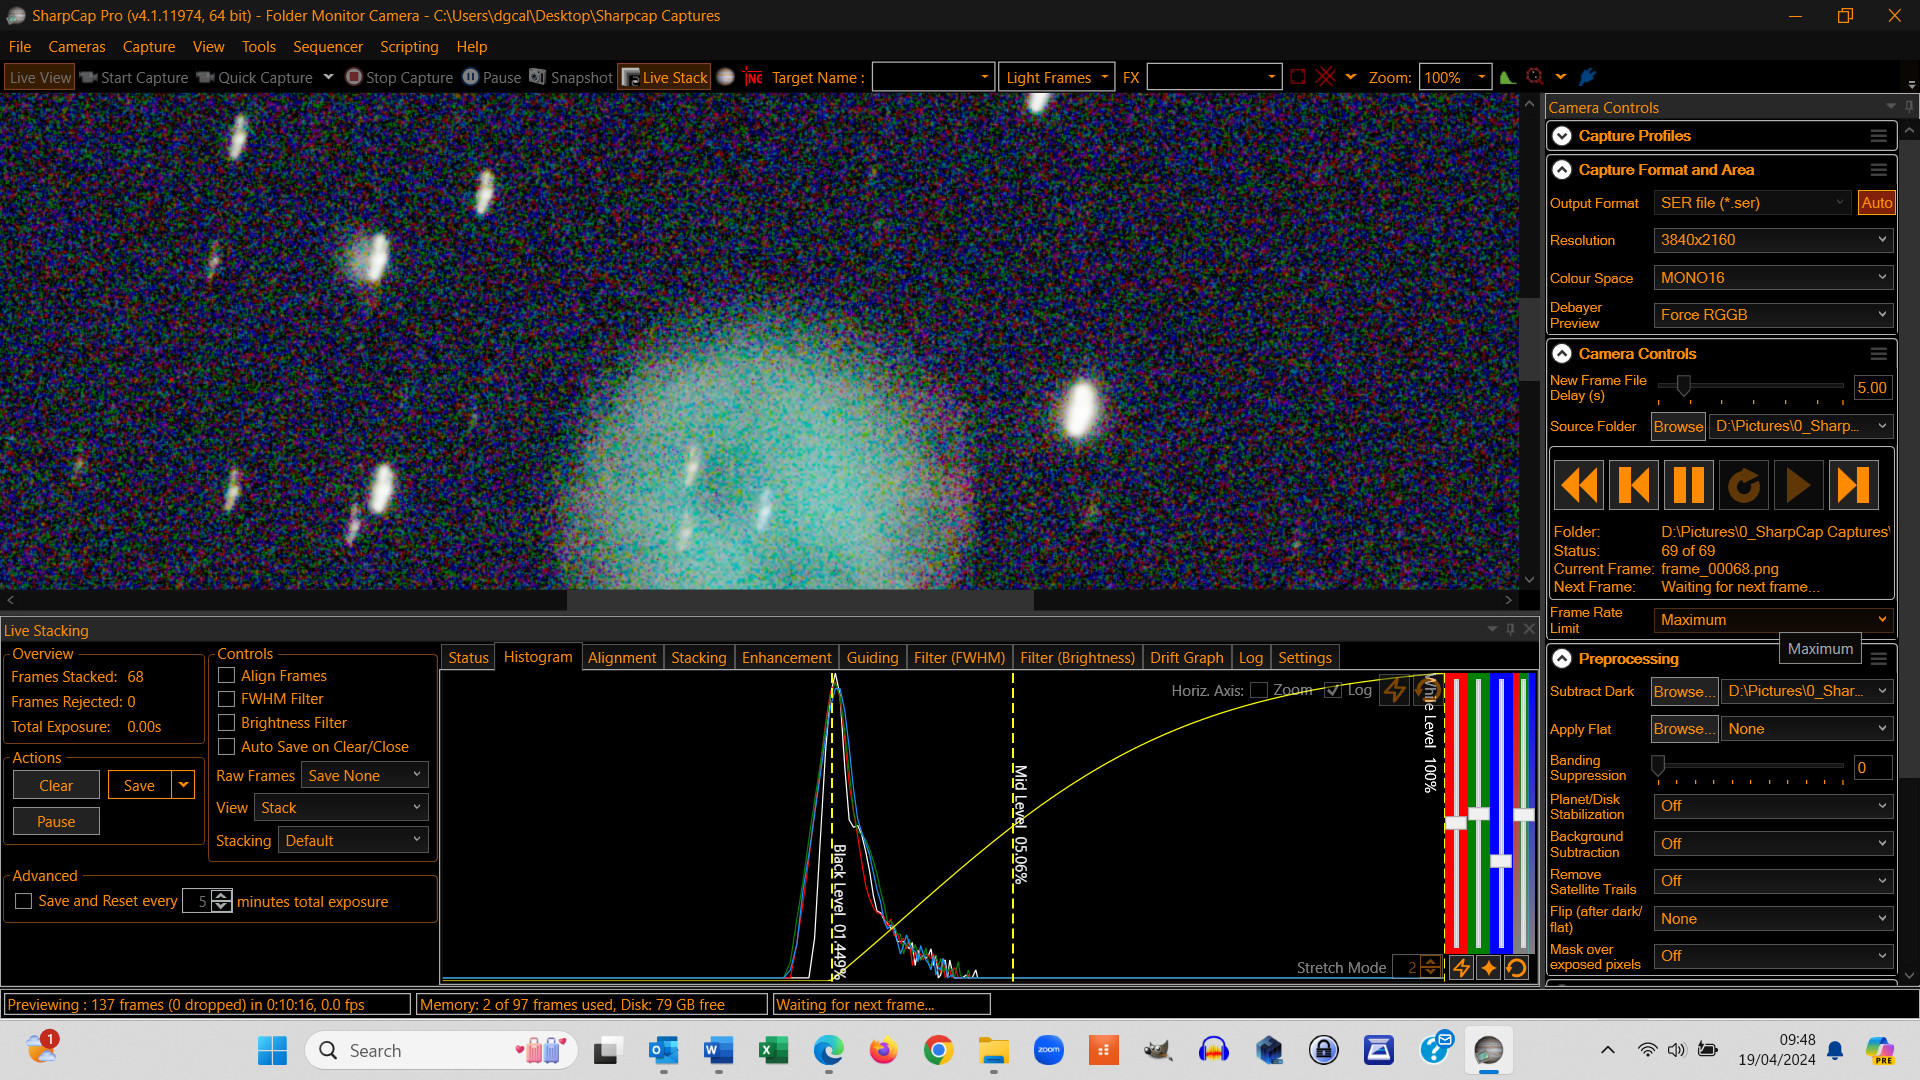Open the Stacking Default dropdown
The width and height of the screenshot is (1920, 1080).
(x=353, y=841)
